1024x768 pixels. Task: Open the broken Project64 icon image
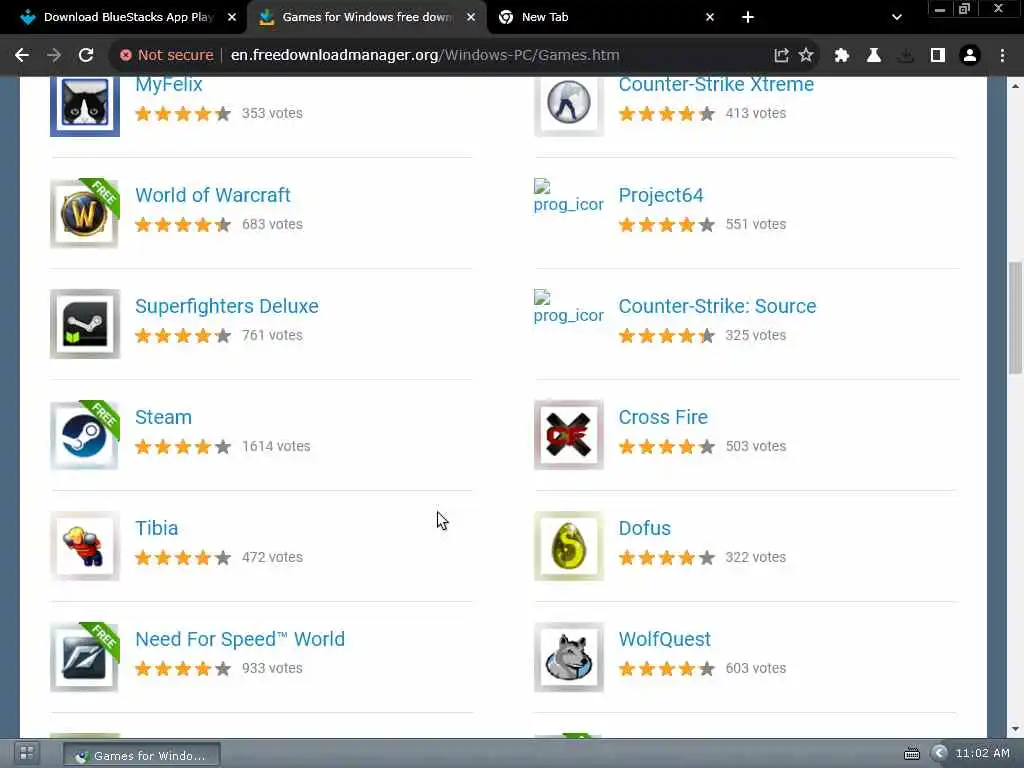click(x=568, y=196)
